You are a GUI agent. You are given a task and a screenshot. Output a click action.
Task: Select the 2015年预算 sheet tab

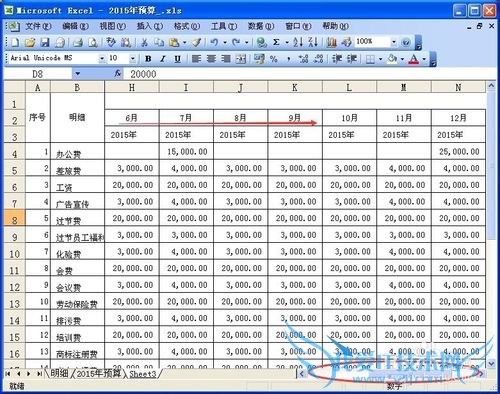[x=99, y=373]
